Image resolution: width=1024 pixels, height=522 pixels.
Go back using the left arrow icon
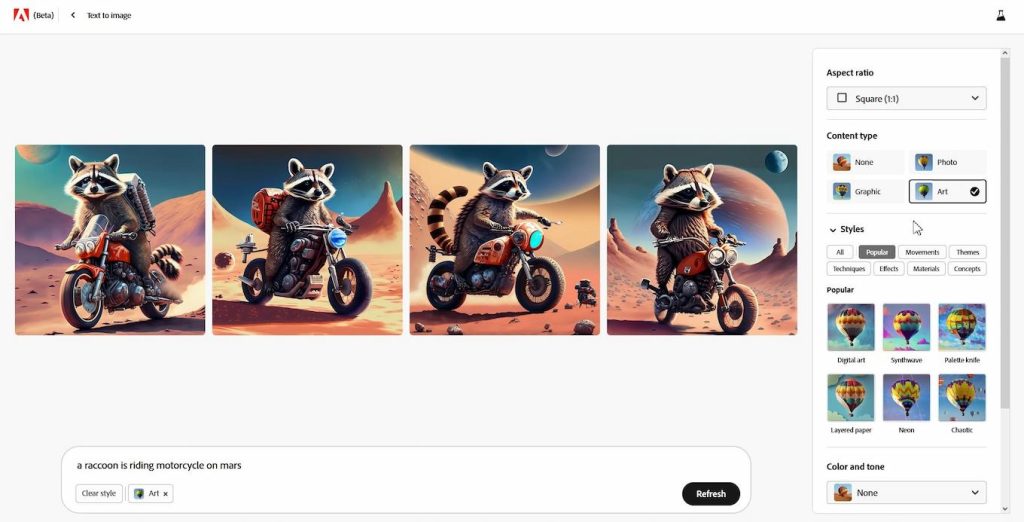[x=72, y=15]
